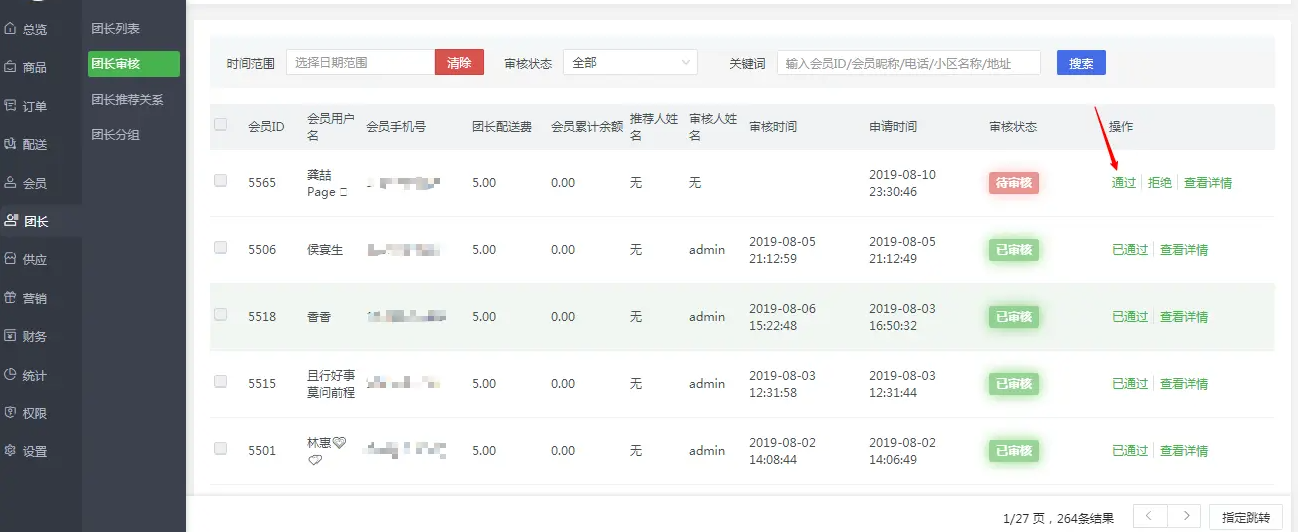Screen dimensions: 1298x532
Task: Check the select-all checkbox in table header
Action: point(221,125)
